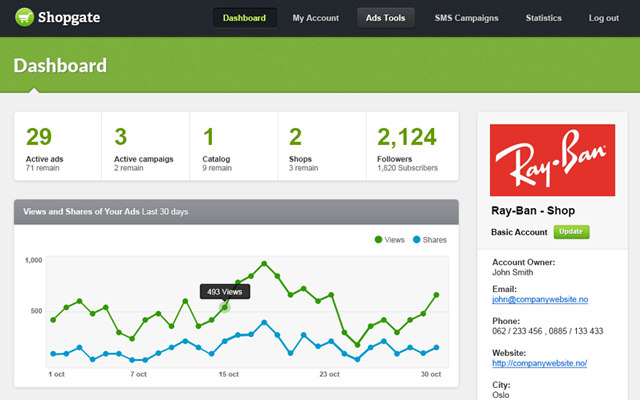Open the 1 Catalog stat tile

(x=232, y=147)
